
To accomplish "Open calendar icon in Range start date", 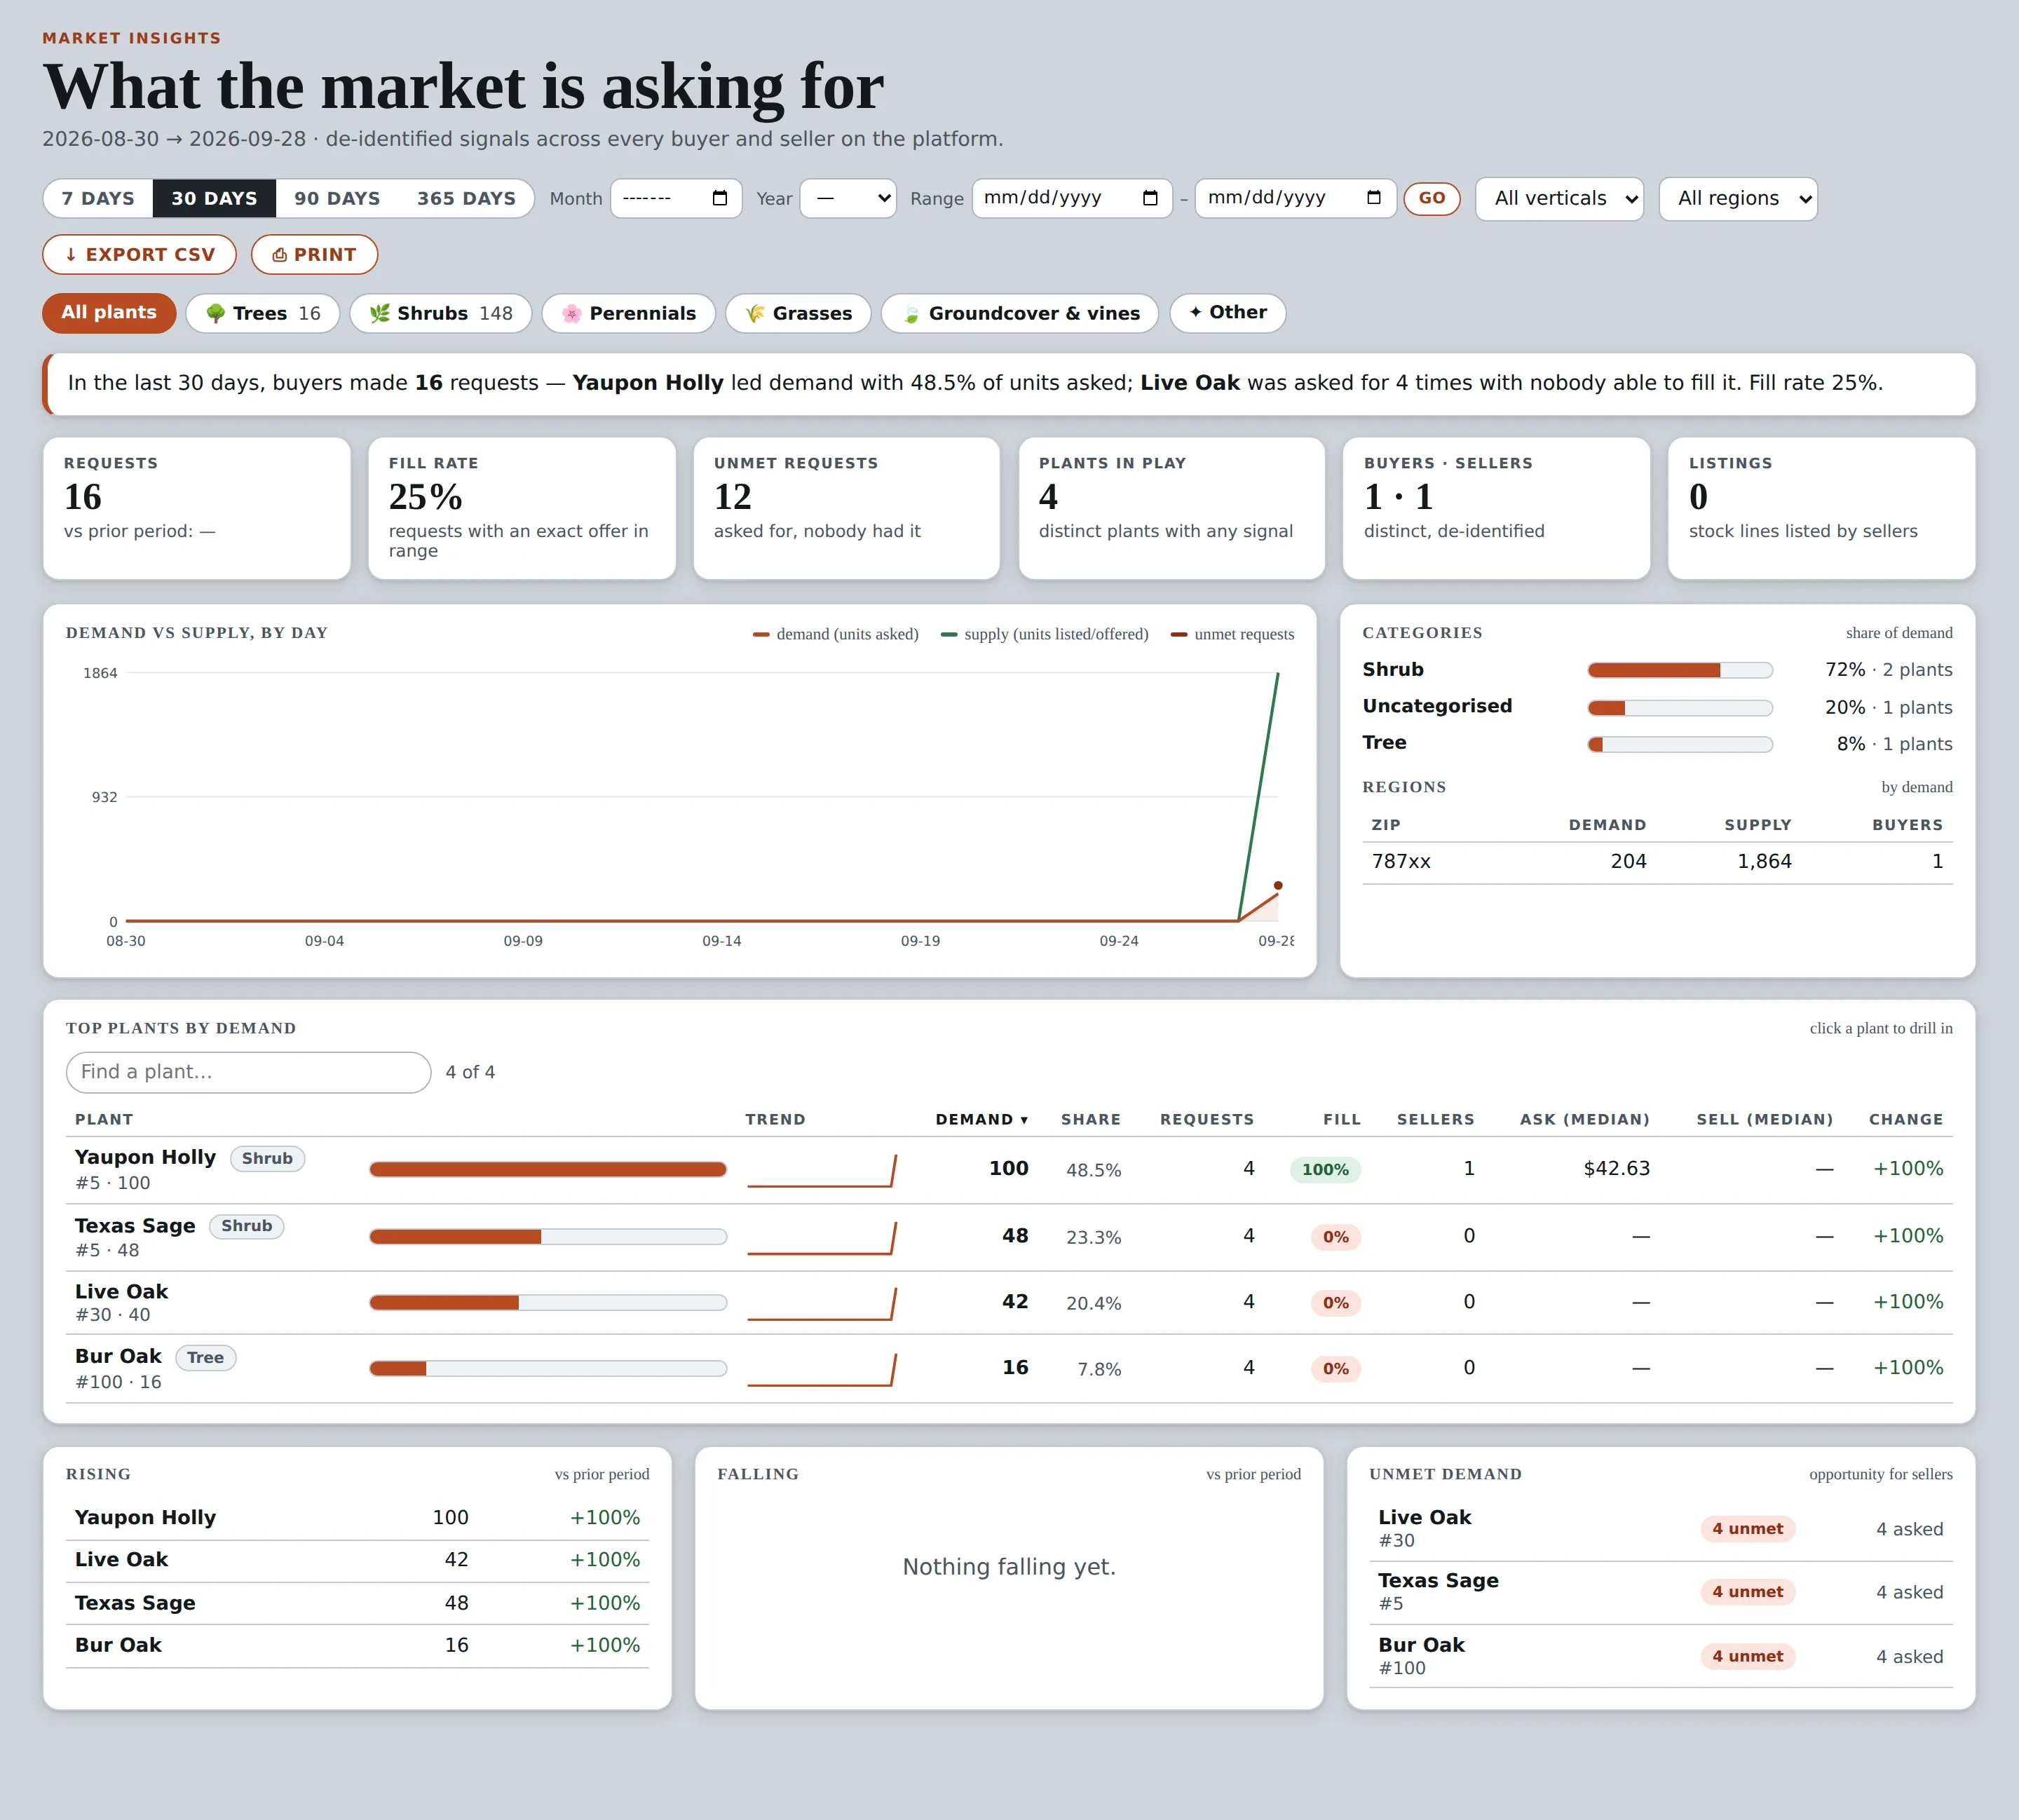I will tap(1150, 198).
